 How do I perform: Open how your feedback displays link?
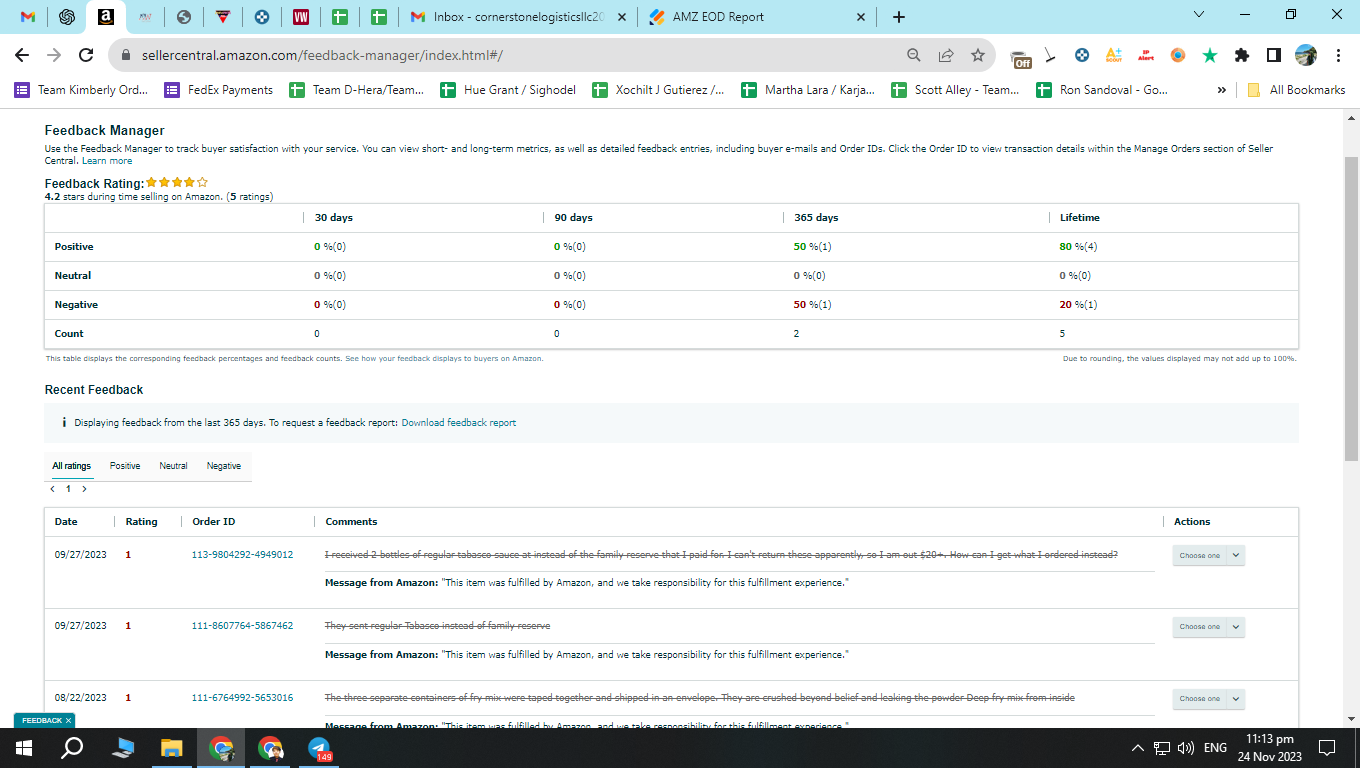click(444, 358)
